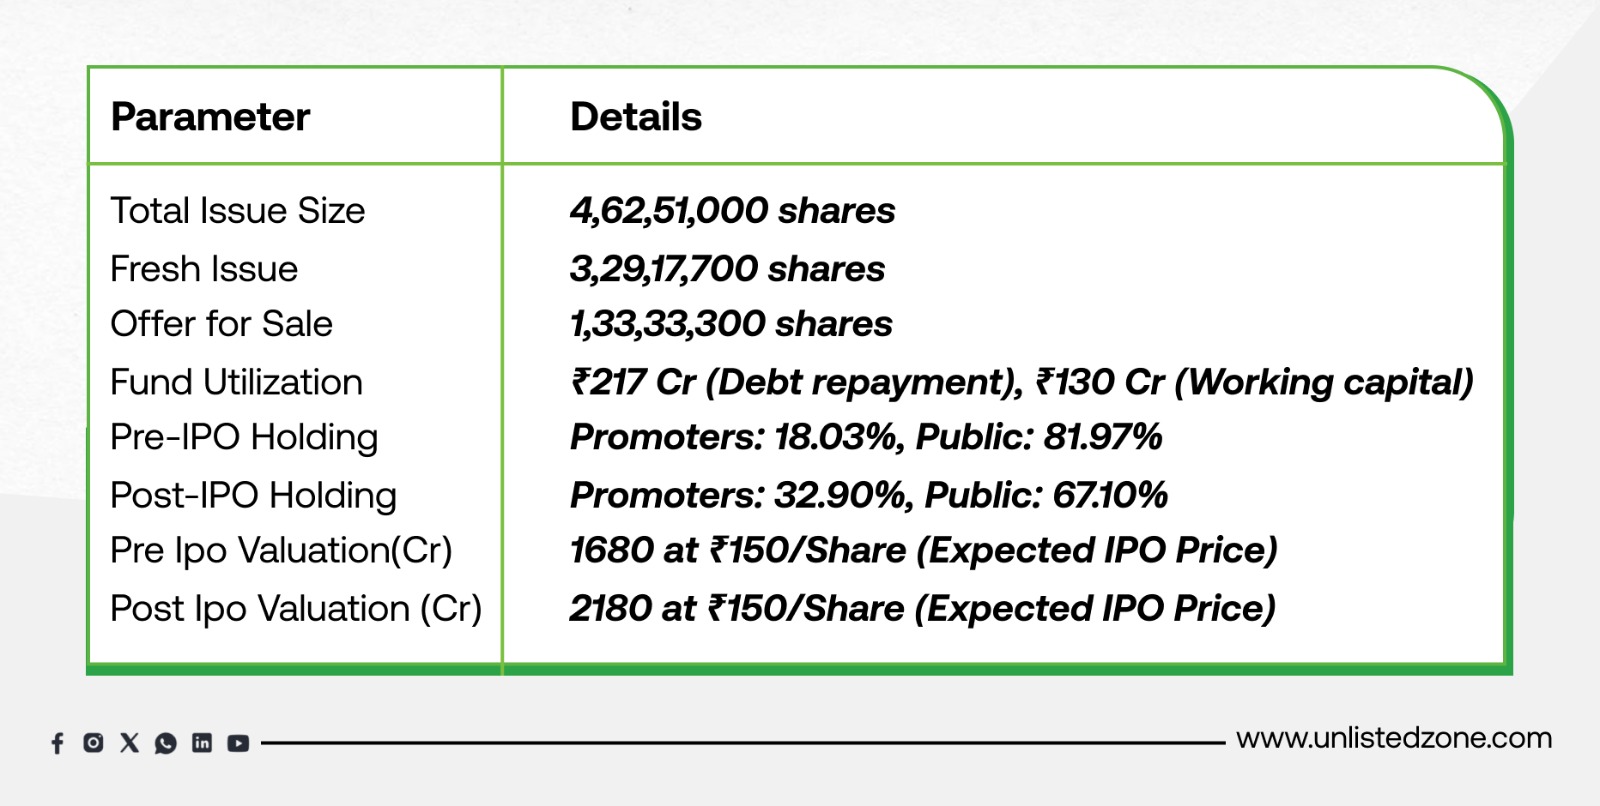Open the X (Twitter) icon
The height and width of the screenshot is (806, 1600).
pyautogui.click(x=130, y=742)
